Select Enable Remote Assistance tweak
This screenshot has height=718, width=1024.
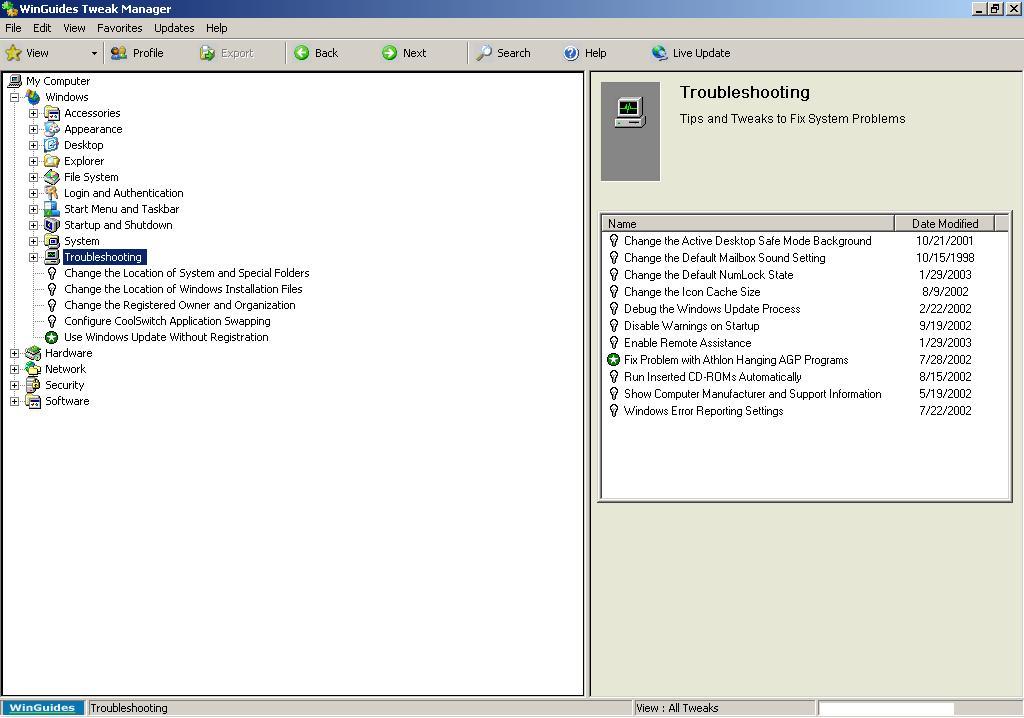(687, 343)
